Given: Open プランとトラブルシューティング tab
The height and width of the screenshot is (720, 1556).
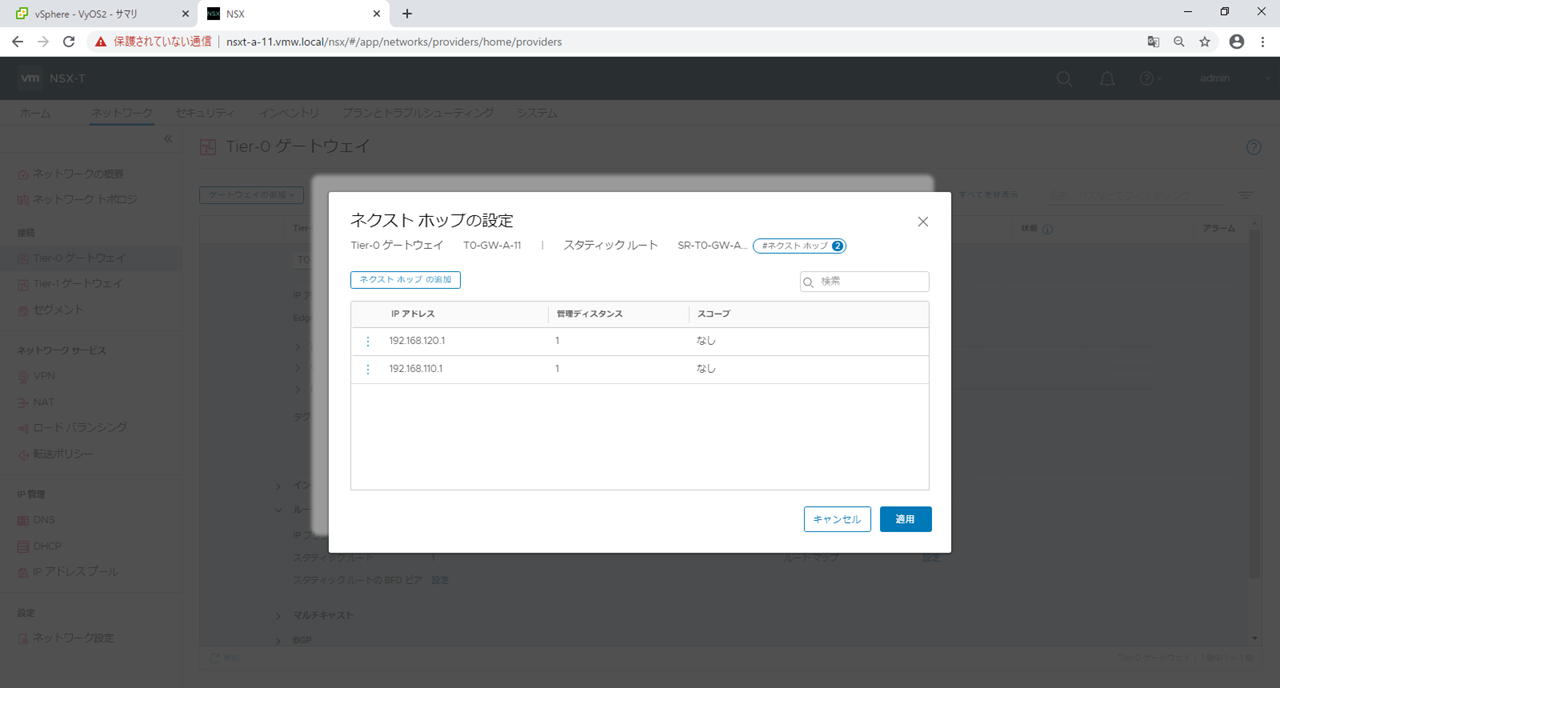Looking at the screenshot, I should coord(418,113).
